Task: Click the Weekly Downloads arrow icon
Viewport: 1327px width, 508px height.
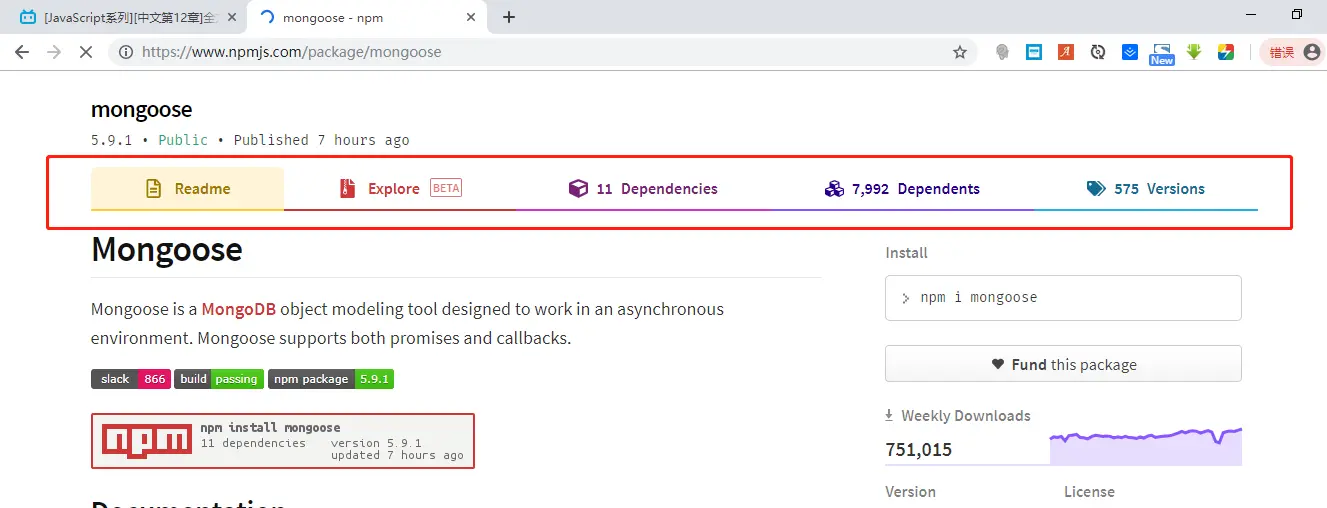Action: [889, 416]
